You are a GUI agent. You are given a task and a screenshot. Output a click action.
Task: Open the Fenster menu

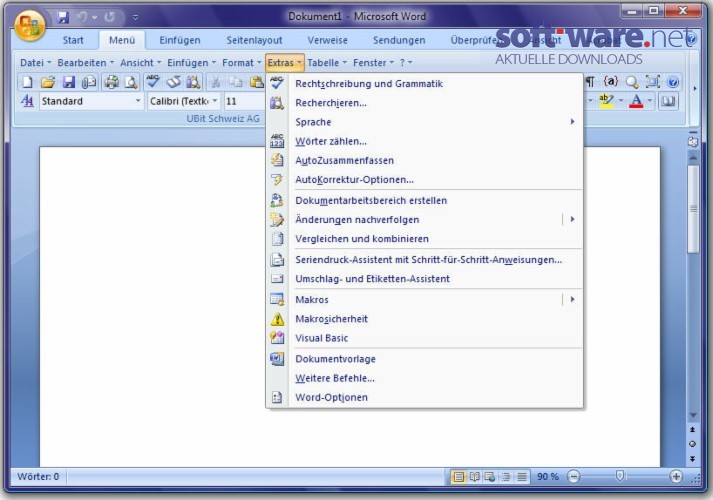[x=373, y=63]
